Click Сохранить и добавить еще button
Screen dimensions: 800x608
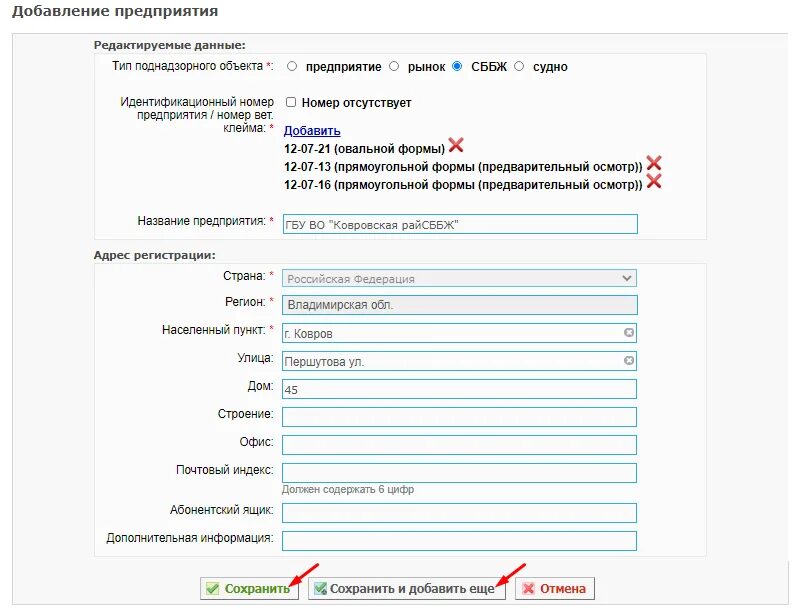[407, 589]
